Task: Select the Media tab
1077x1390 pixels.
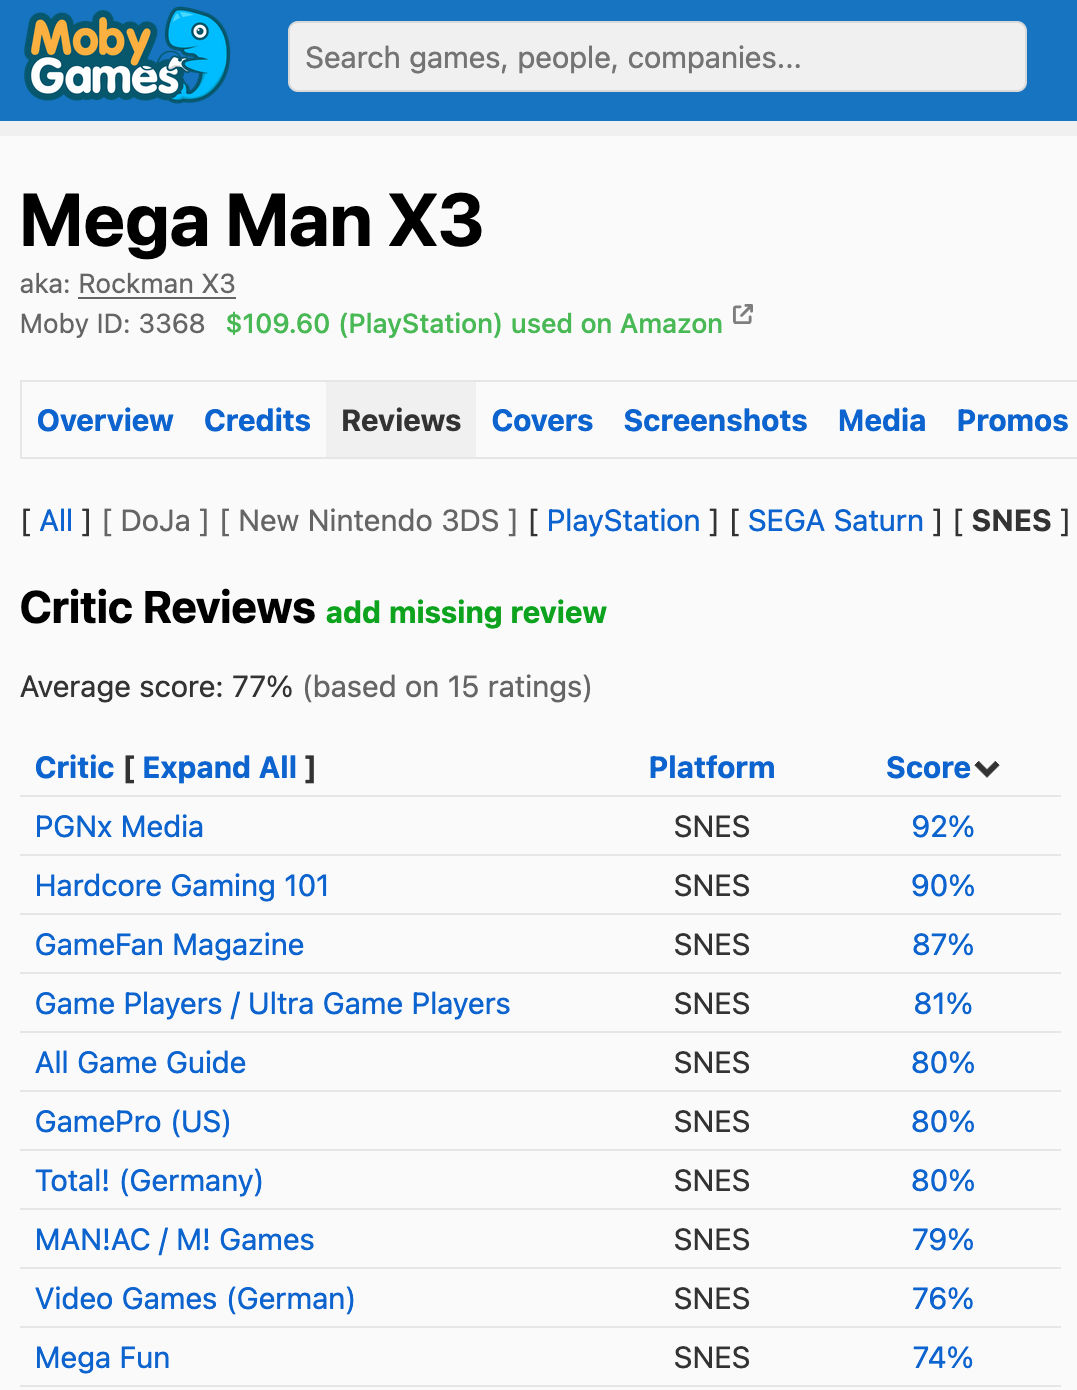Action: [x=881, y=421]
